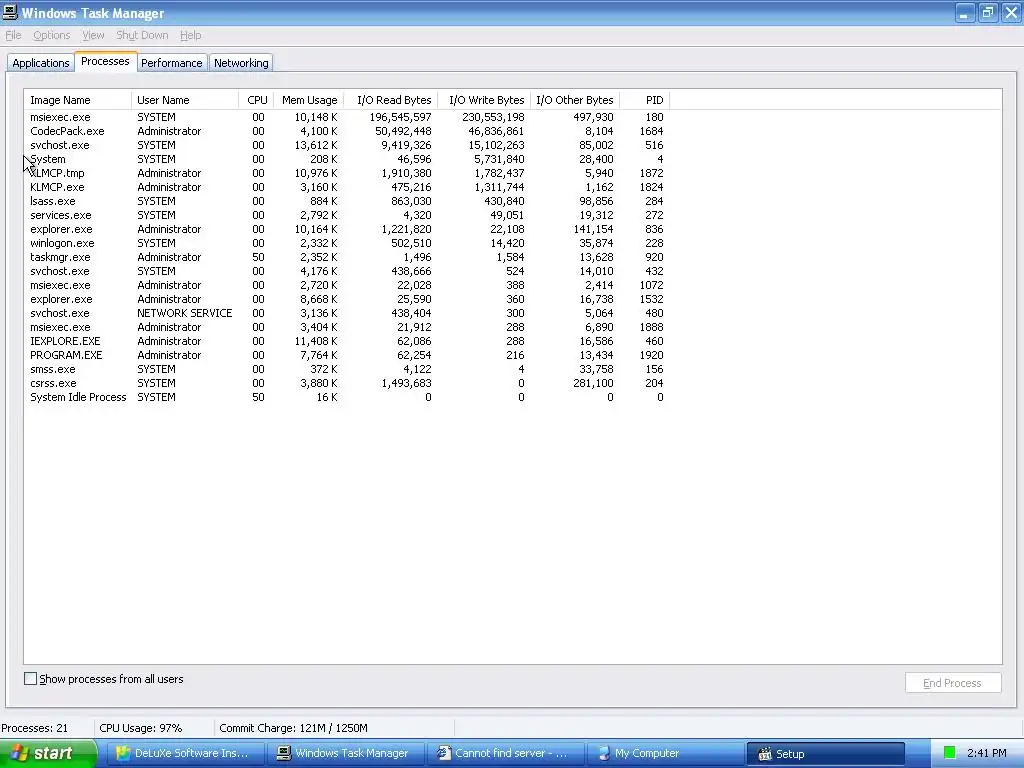The height and width of the screenshot is (768, 1024).
Task: Switch to the Performance tab
Action: [x=172, y=63]
